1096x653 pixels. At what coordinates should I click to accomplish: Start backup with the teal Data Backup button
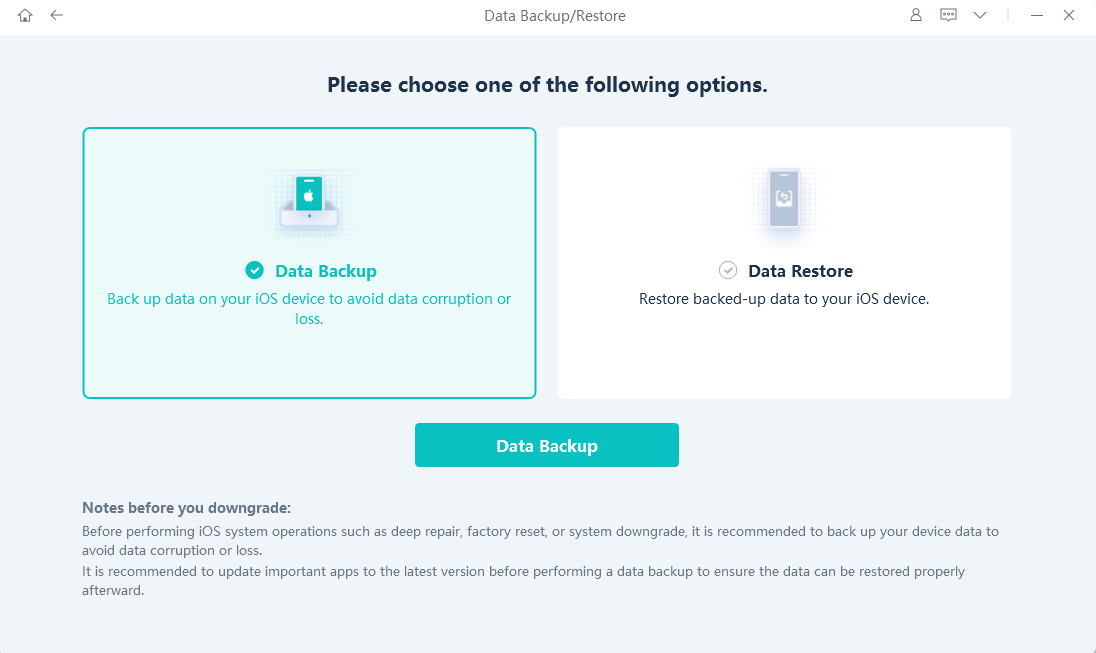[547, 445]
